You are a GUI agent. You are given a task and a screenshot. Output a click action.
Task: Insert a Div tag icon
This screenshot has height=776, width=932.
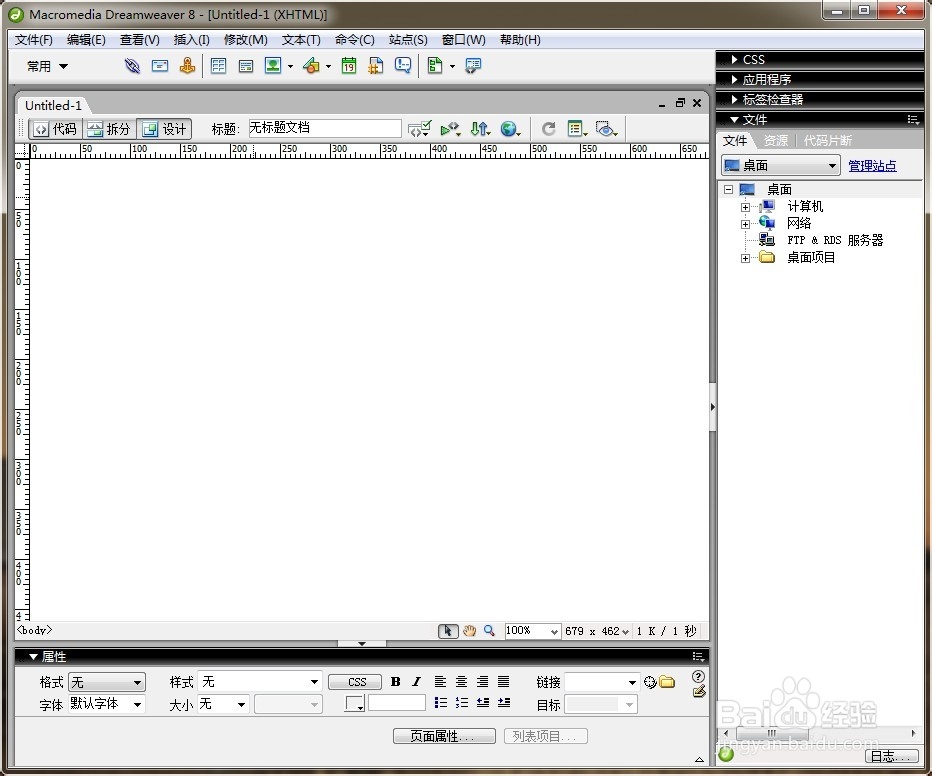245,66
